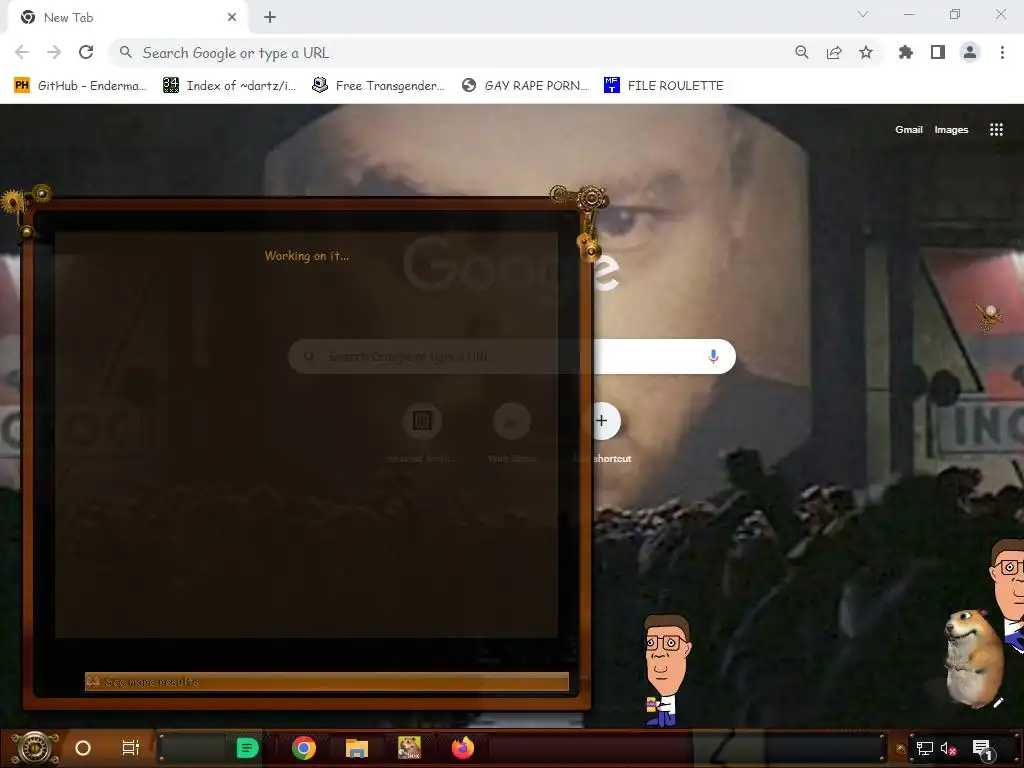Open the green notes app on taskbar

[x=247, y=748]
